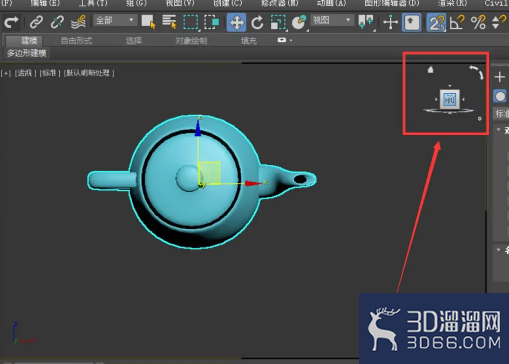The image size is (509, 364).
Task: Click viewport 标准 label
Action: coord(50,73)
